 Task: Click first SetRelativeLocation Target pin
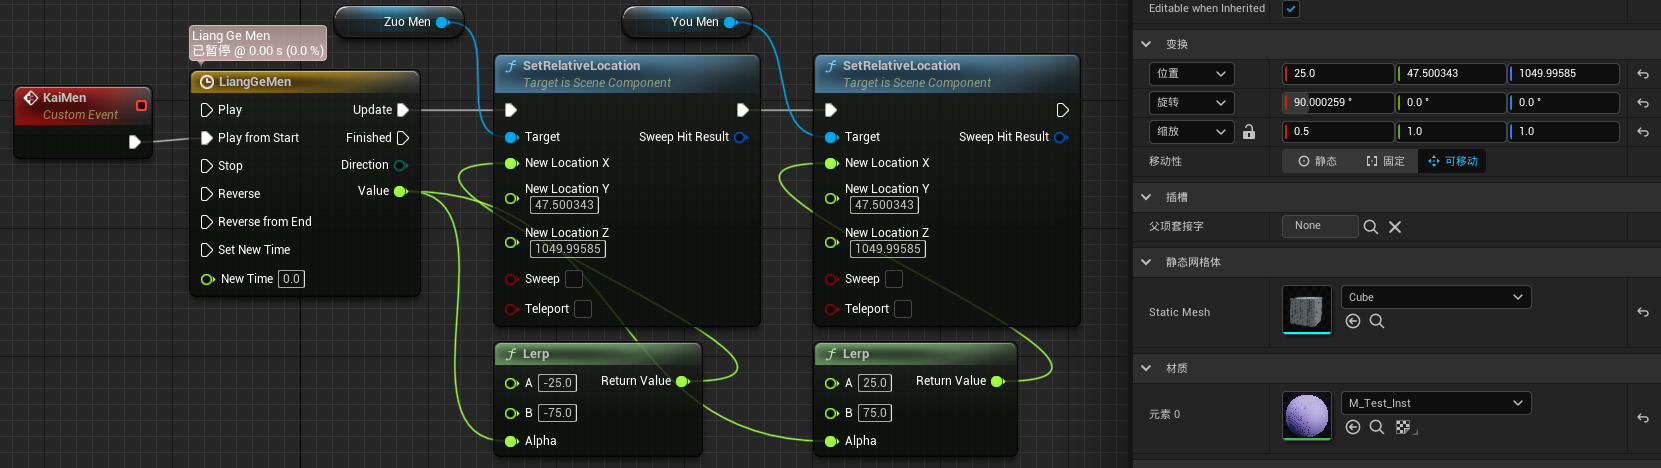point(512,137)
